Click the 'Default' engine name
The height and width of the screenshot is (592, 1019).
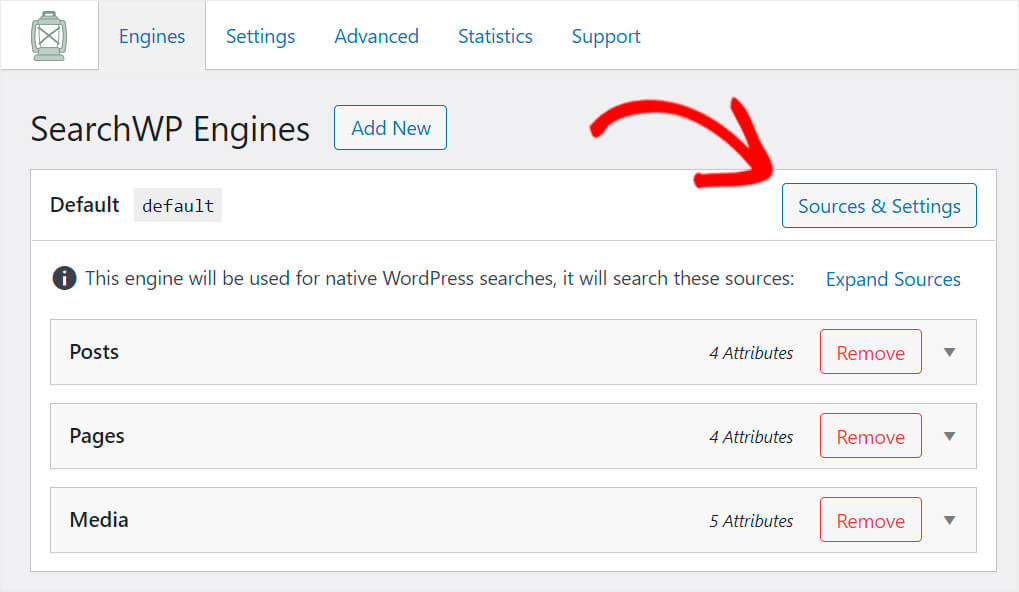click(84, 205)
